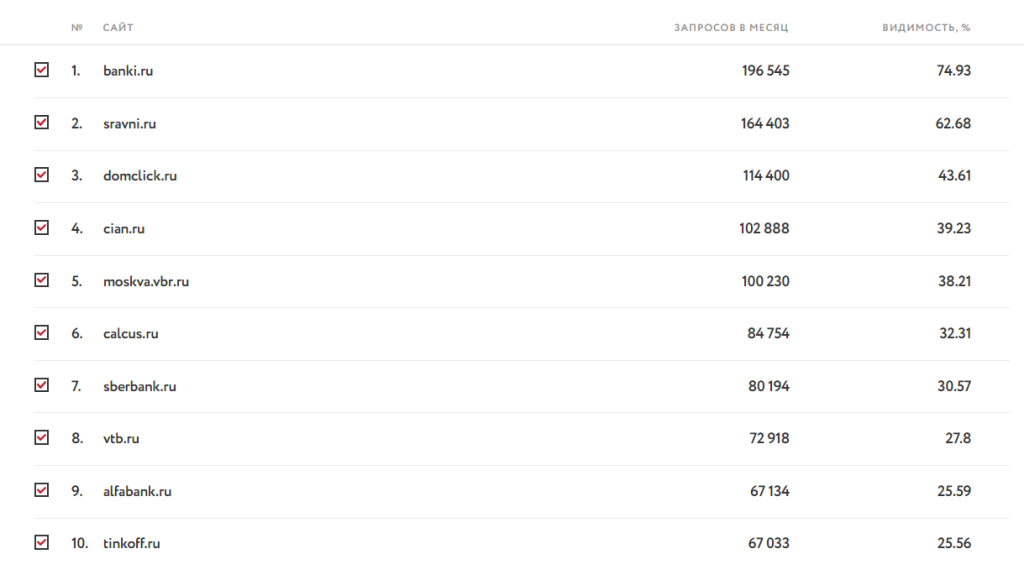Toggle the calcus.ru checkbox
Image resolution: width=1024 pixels, height=575 pixels.
click(41, 333)
